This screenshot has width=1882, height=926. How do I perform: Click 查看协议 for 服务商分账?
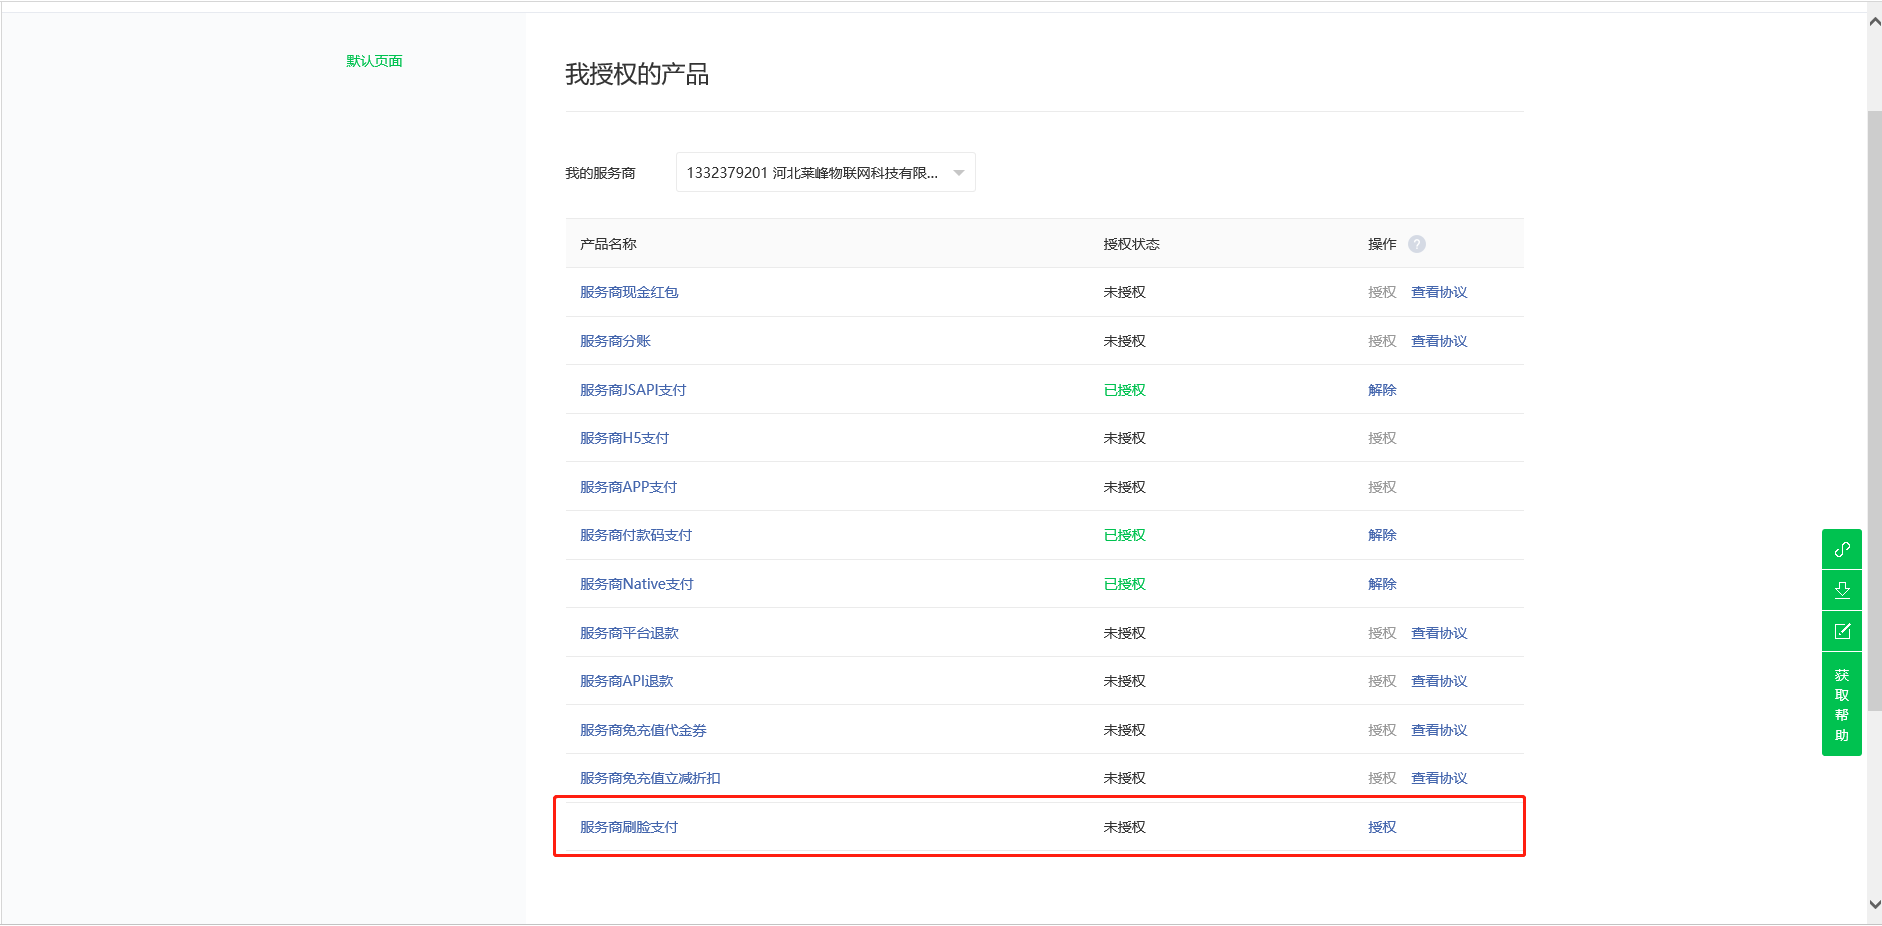pos(1439,341)
